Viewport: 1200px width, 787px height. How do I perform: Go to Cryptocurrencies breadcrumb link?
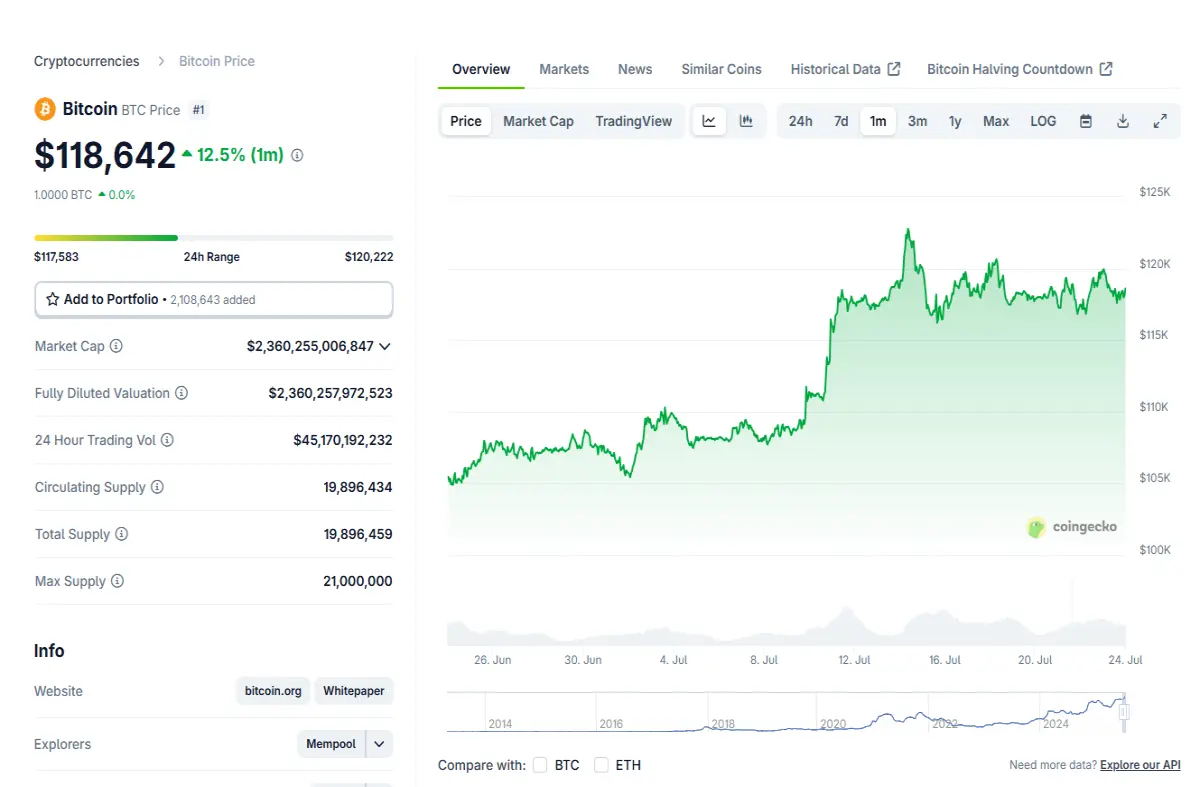pos(87,61)
